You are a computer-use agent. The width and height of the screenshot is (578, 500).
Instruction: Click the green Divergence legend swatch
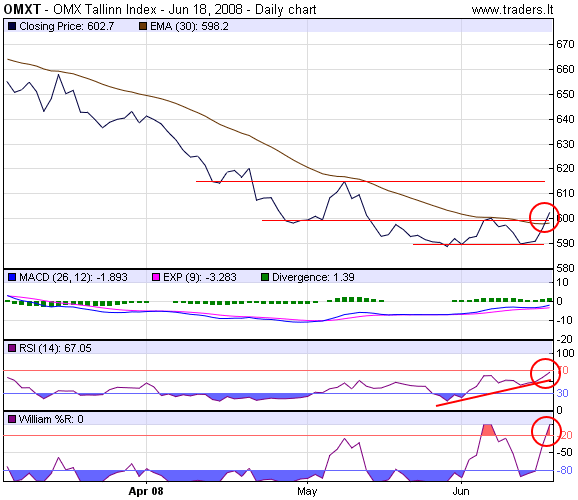point(265,277)
